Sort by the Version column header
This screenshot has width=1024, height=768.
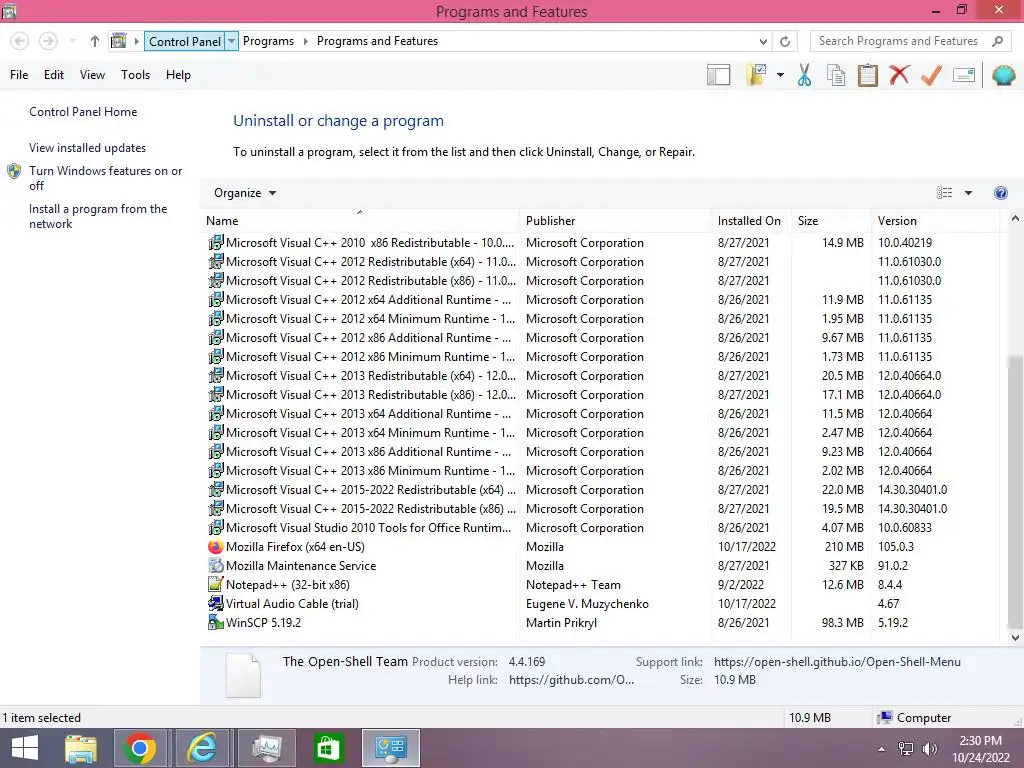pos(936,221)
